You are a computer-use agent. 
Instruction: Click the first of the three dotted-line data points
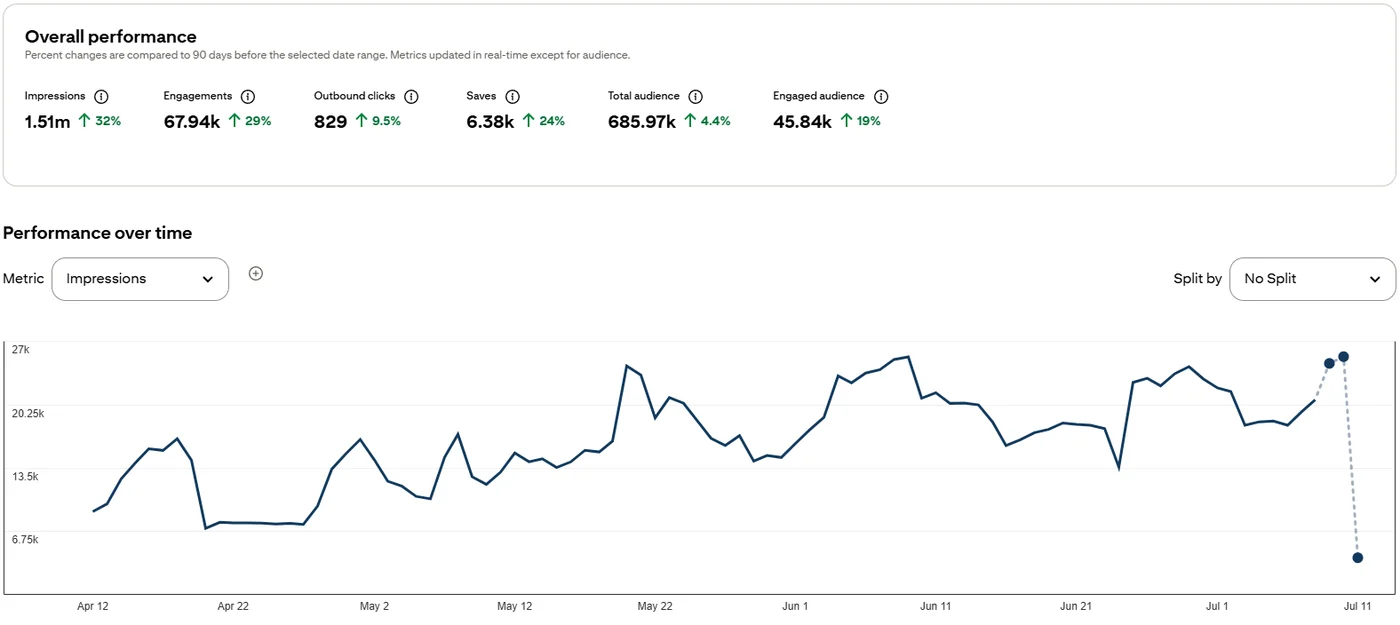1329,364
